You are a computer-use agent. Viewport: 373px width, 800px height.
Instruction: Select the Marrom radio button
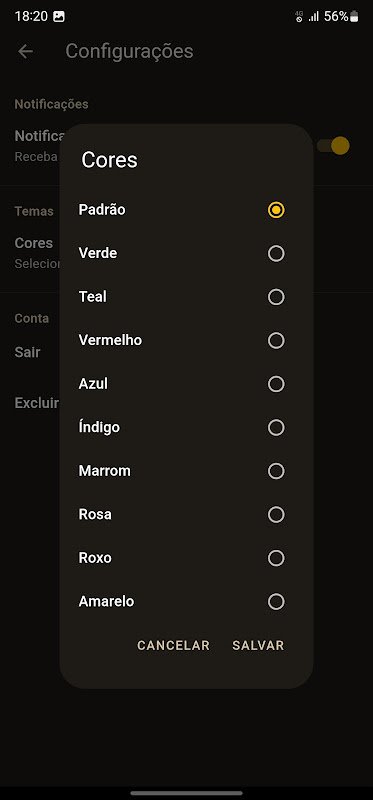click(x=276, y=471)
